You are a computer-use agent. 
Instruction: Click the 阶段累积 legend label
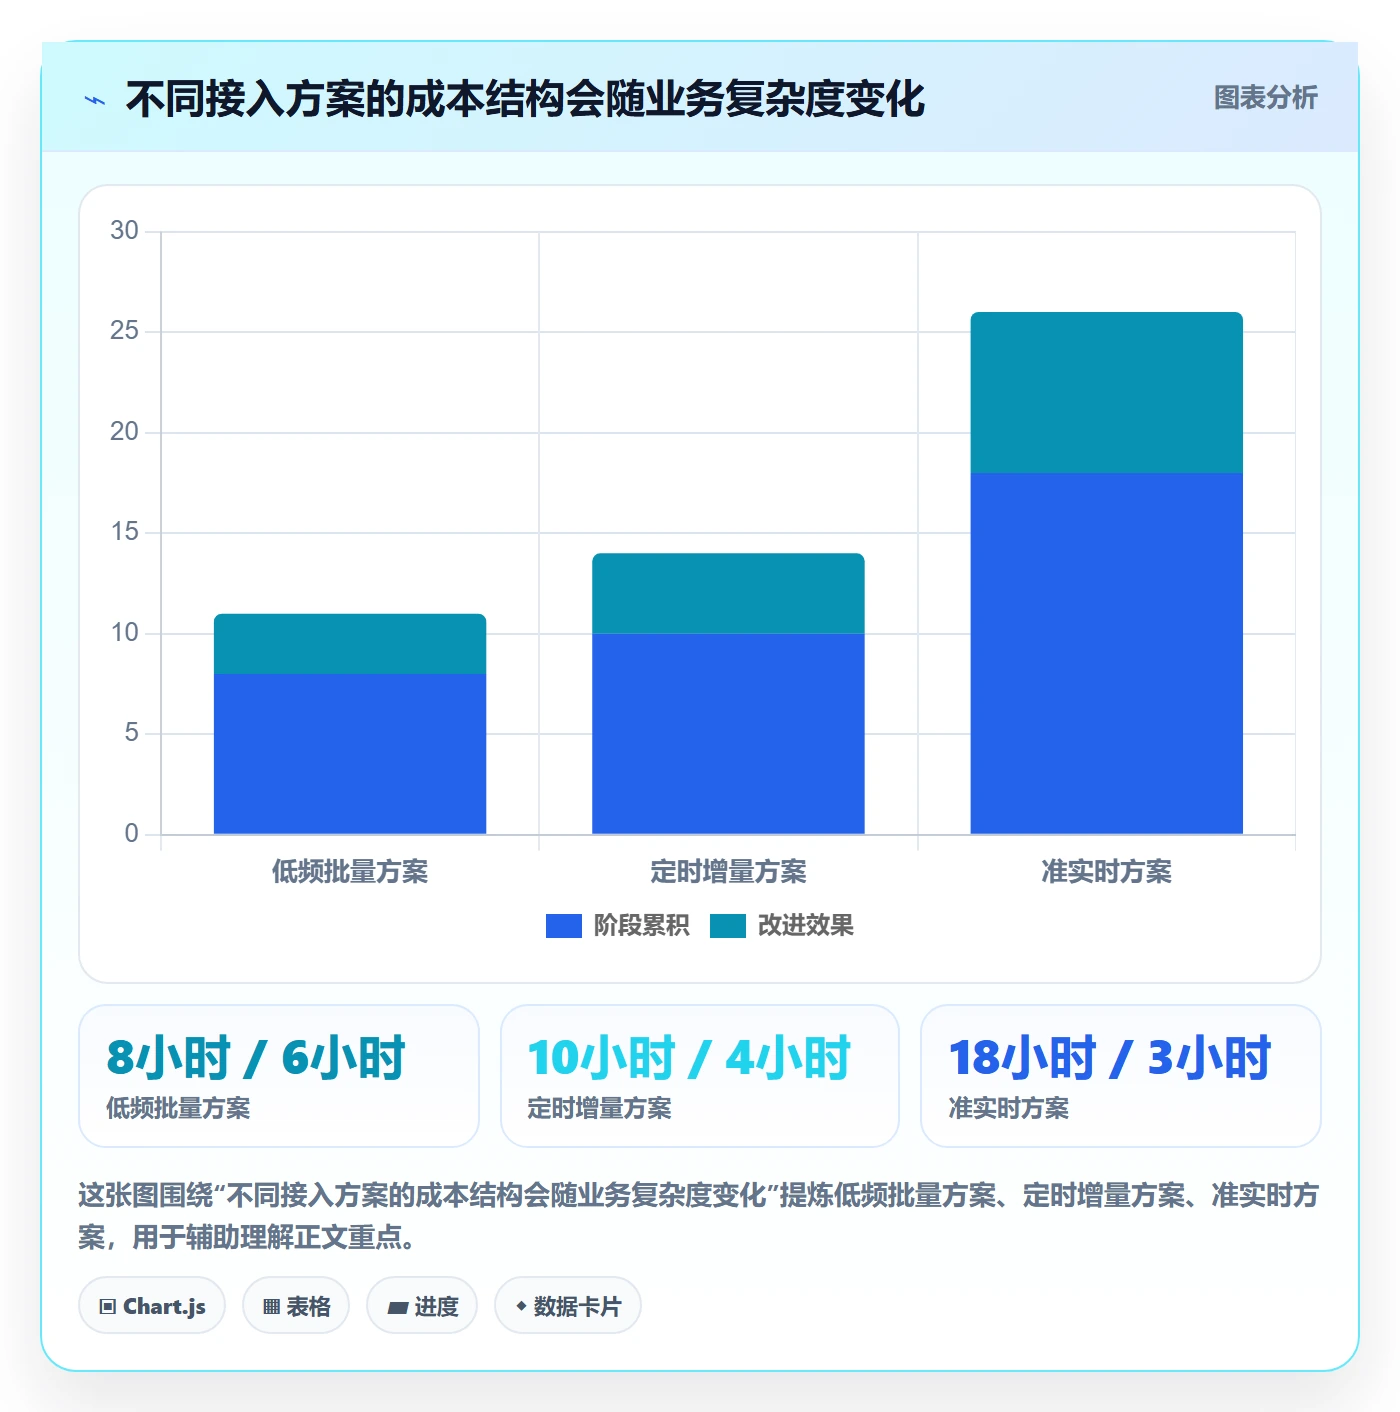tap(641, 926)
